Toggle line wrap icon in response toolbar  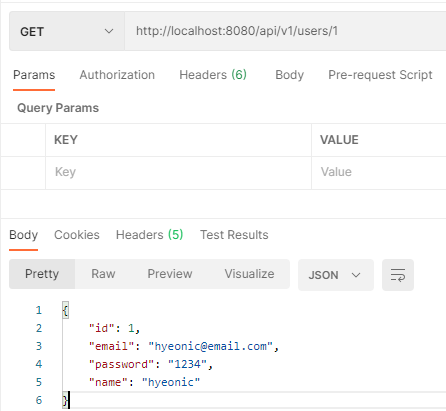coord(398,275)
